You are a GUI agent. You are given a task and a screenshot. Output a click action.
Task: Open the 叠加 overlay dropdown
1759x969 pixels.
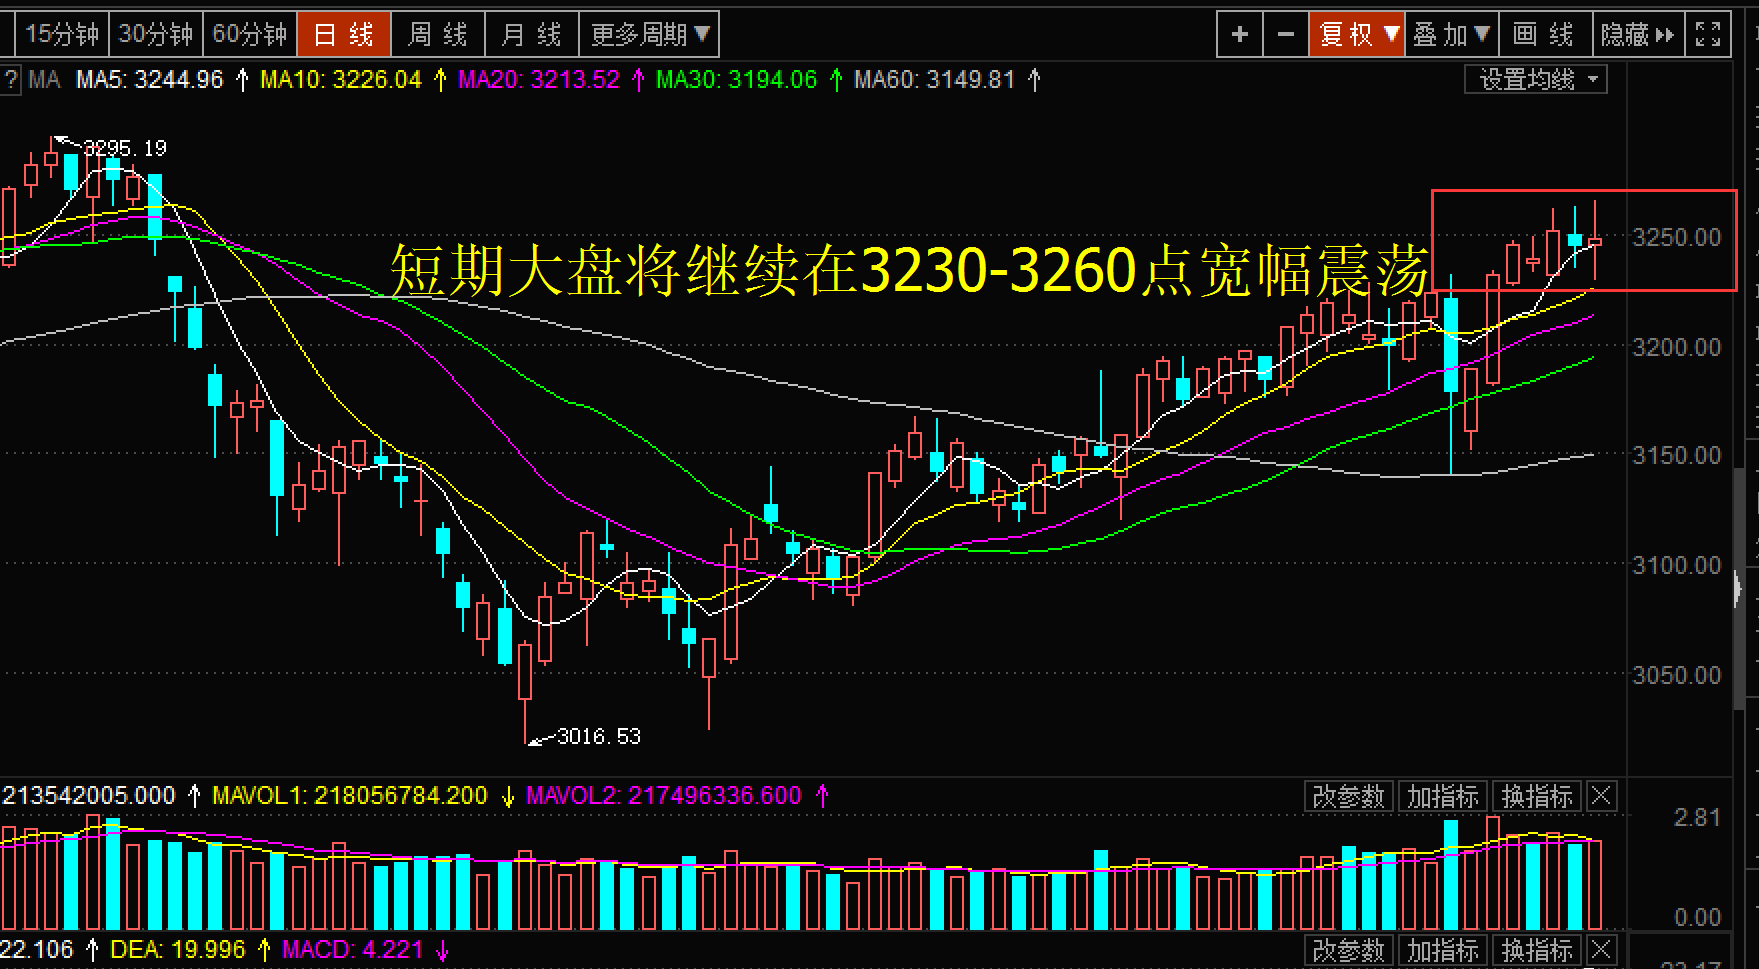(1451, 35)
